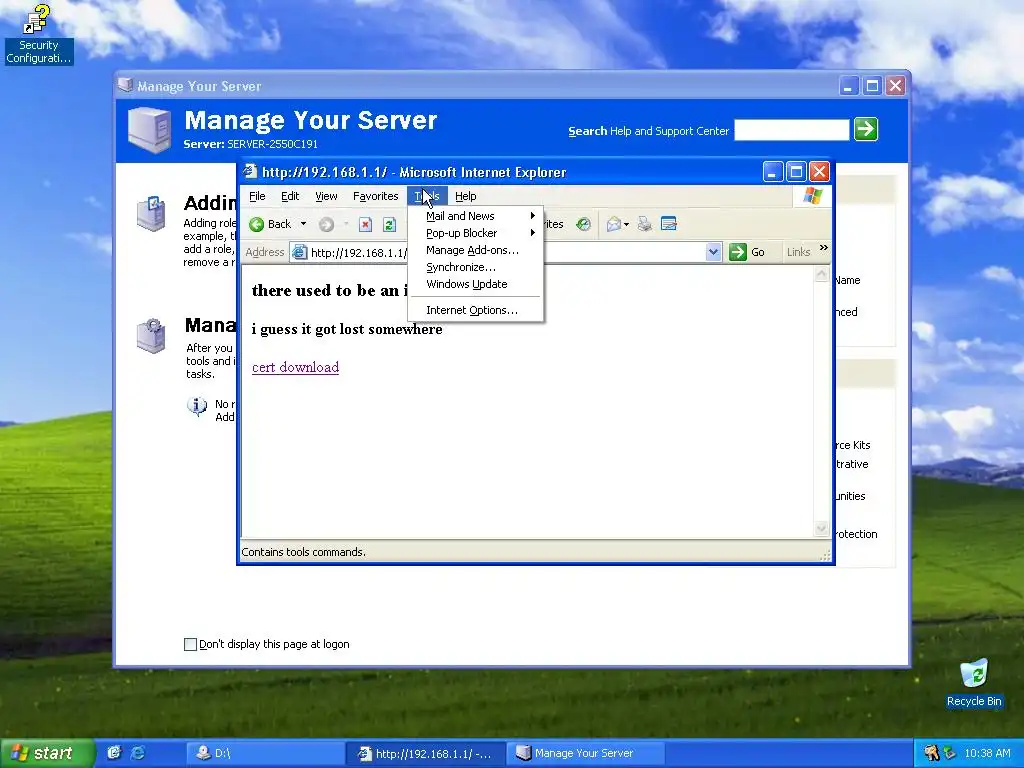Screen dimensions: 1024x768
Task: Expand the Mail button dropdown arrow
Action: (x=626, y=225)
